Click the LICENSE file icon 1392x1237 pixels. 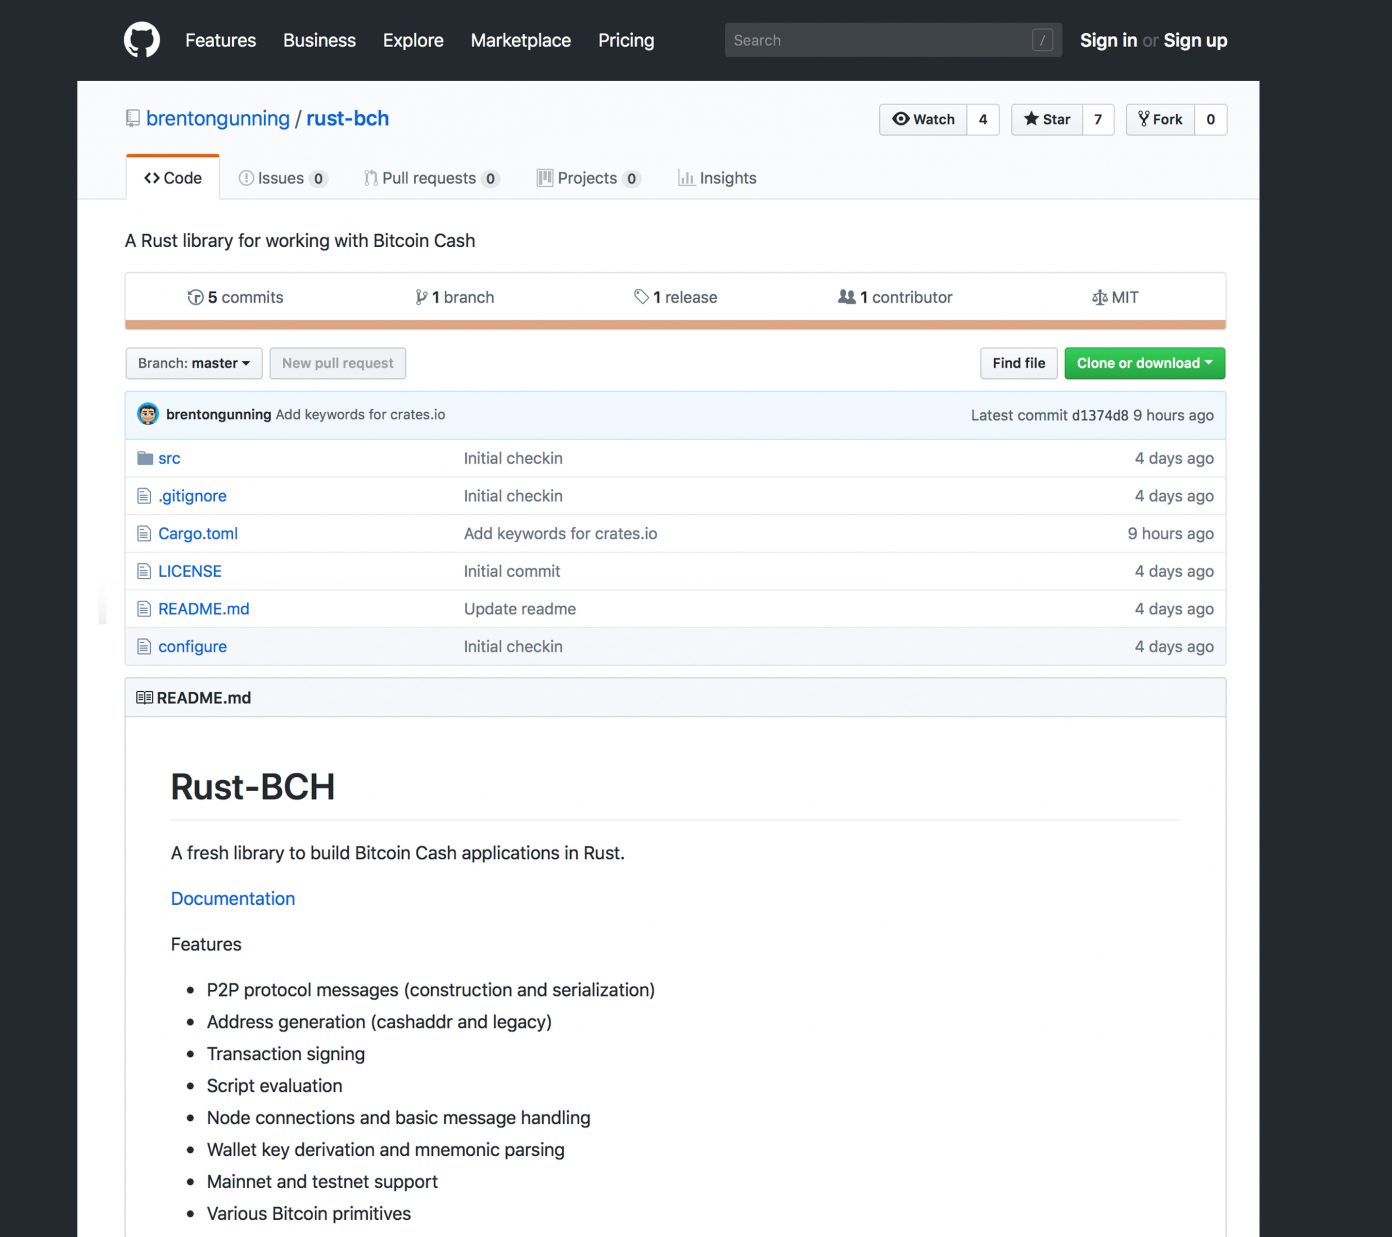(x=144, y=571)
